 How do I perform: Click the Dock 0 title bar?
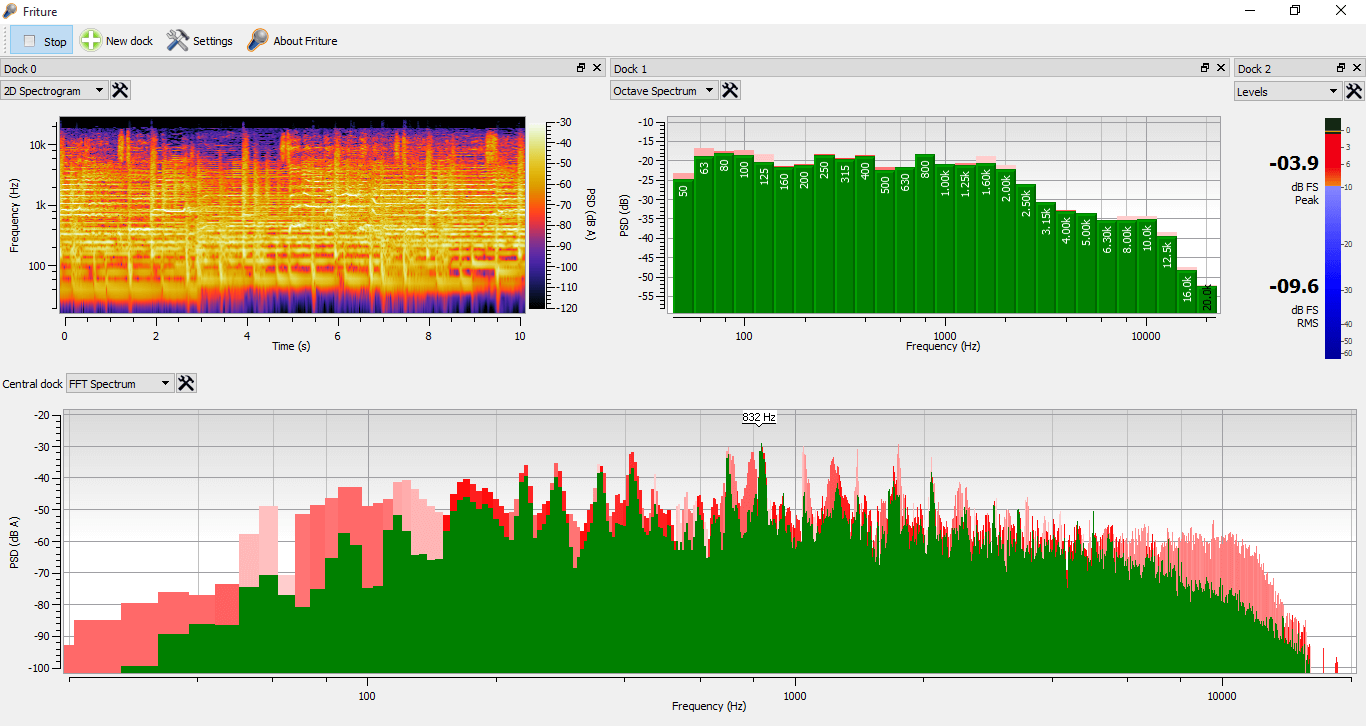point(286,68)
